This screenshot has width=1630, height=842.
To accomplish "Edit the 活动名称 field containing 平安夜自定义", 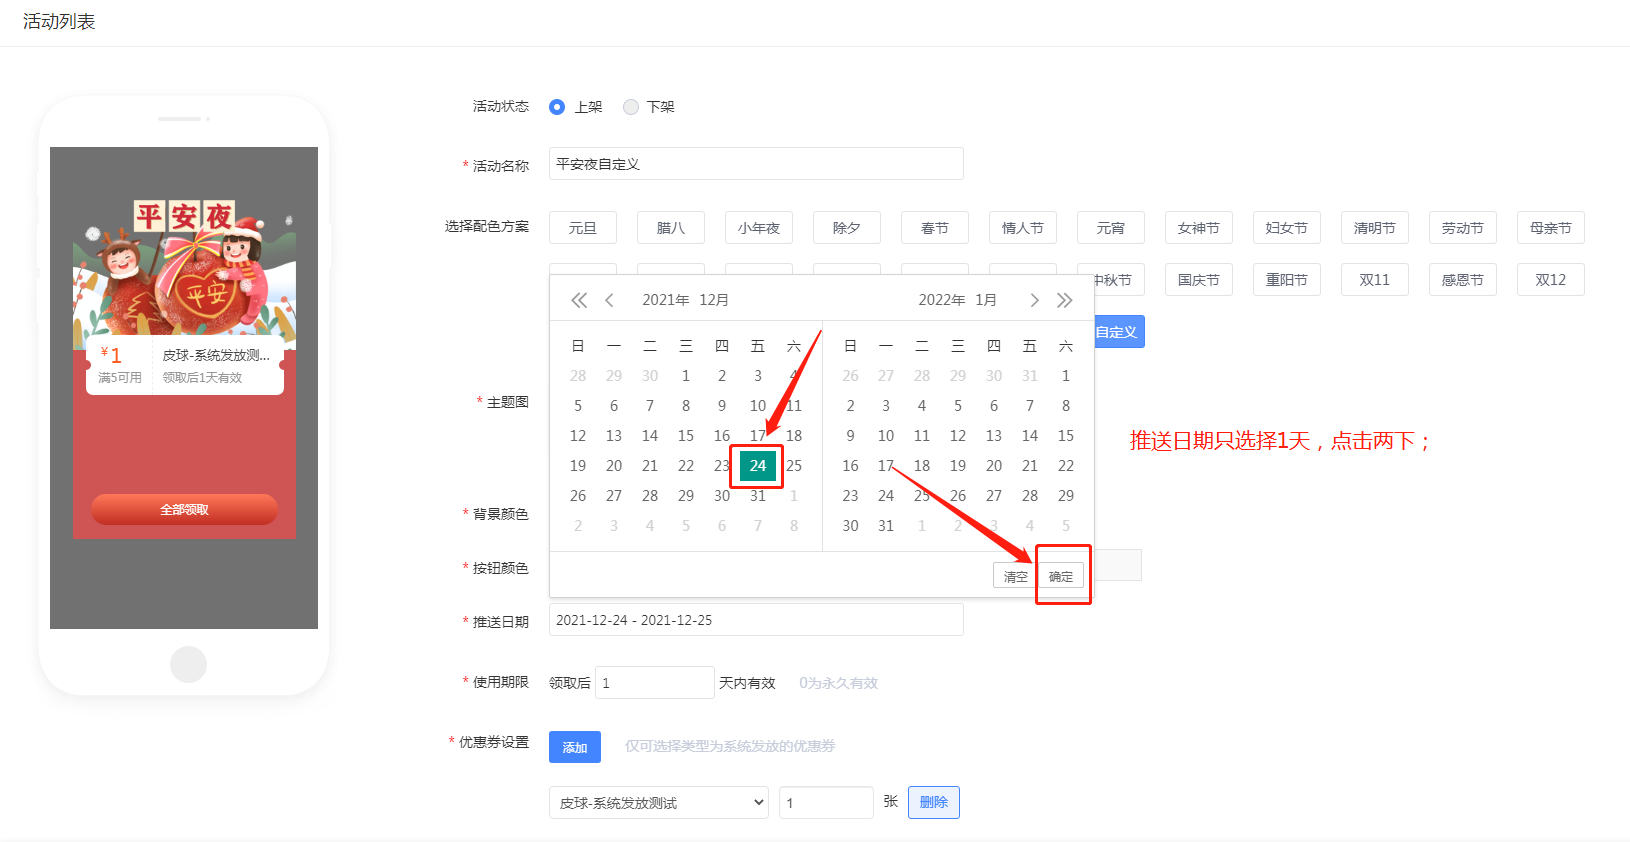I will click(756, 164).
